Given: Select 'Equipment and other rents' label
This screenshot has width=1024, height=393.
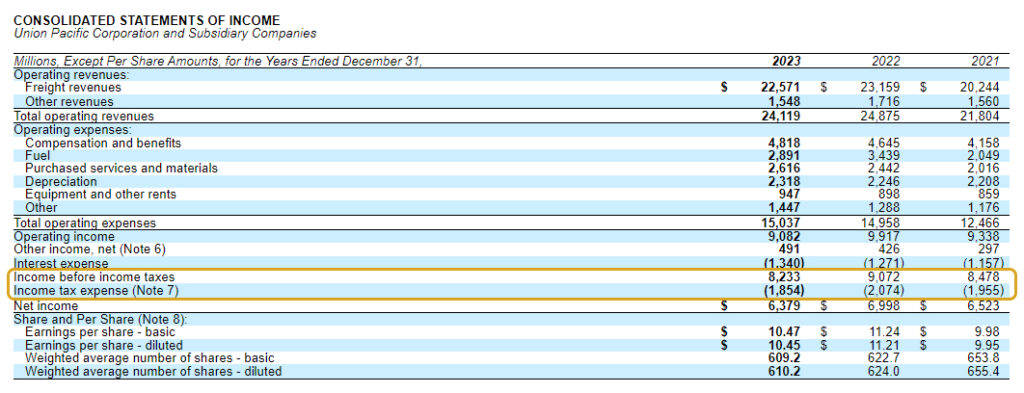Looking at the screenshot, I should click(101, 195).
